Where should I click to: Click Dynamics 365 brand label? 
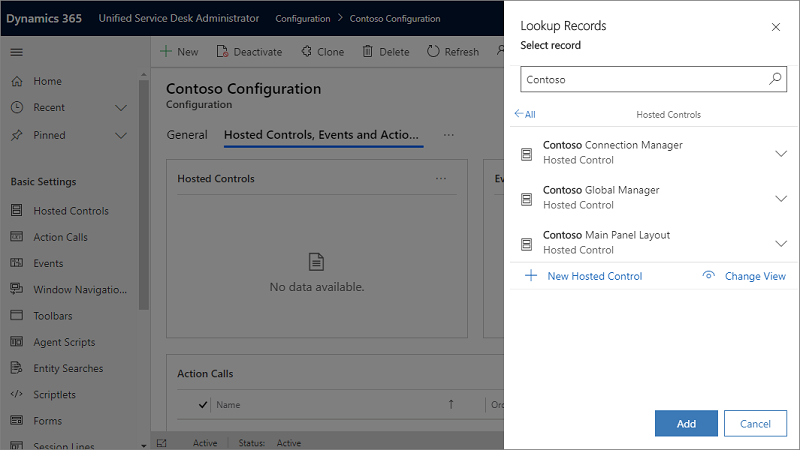tap(44, 18)
